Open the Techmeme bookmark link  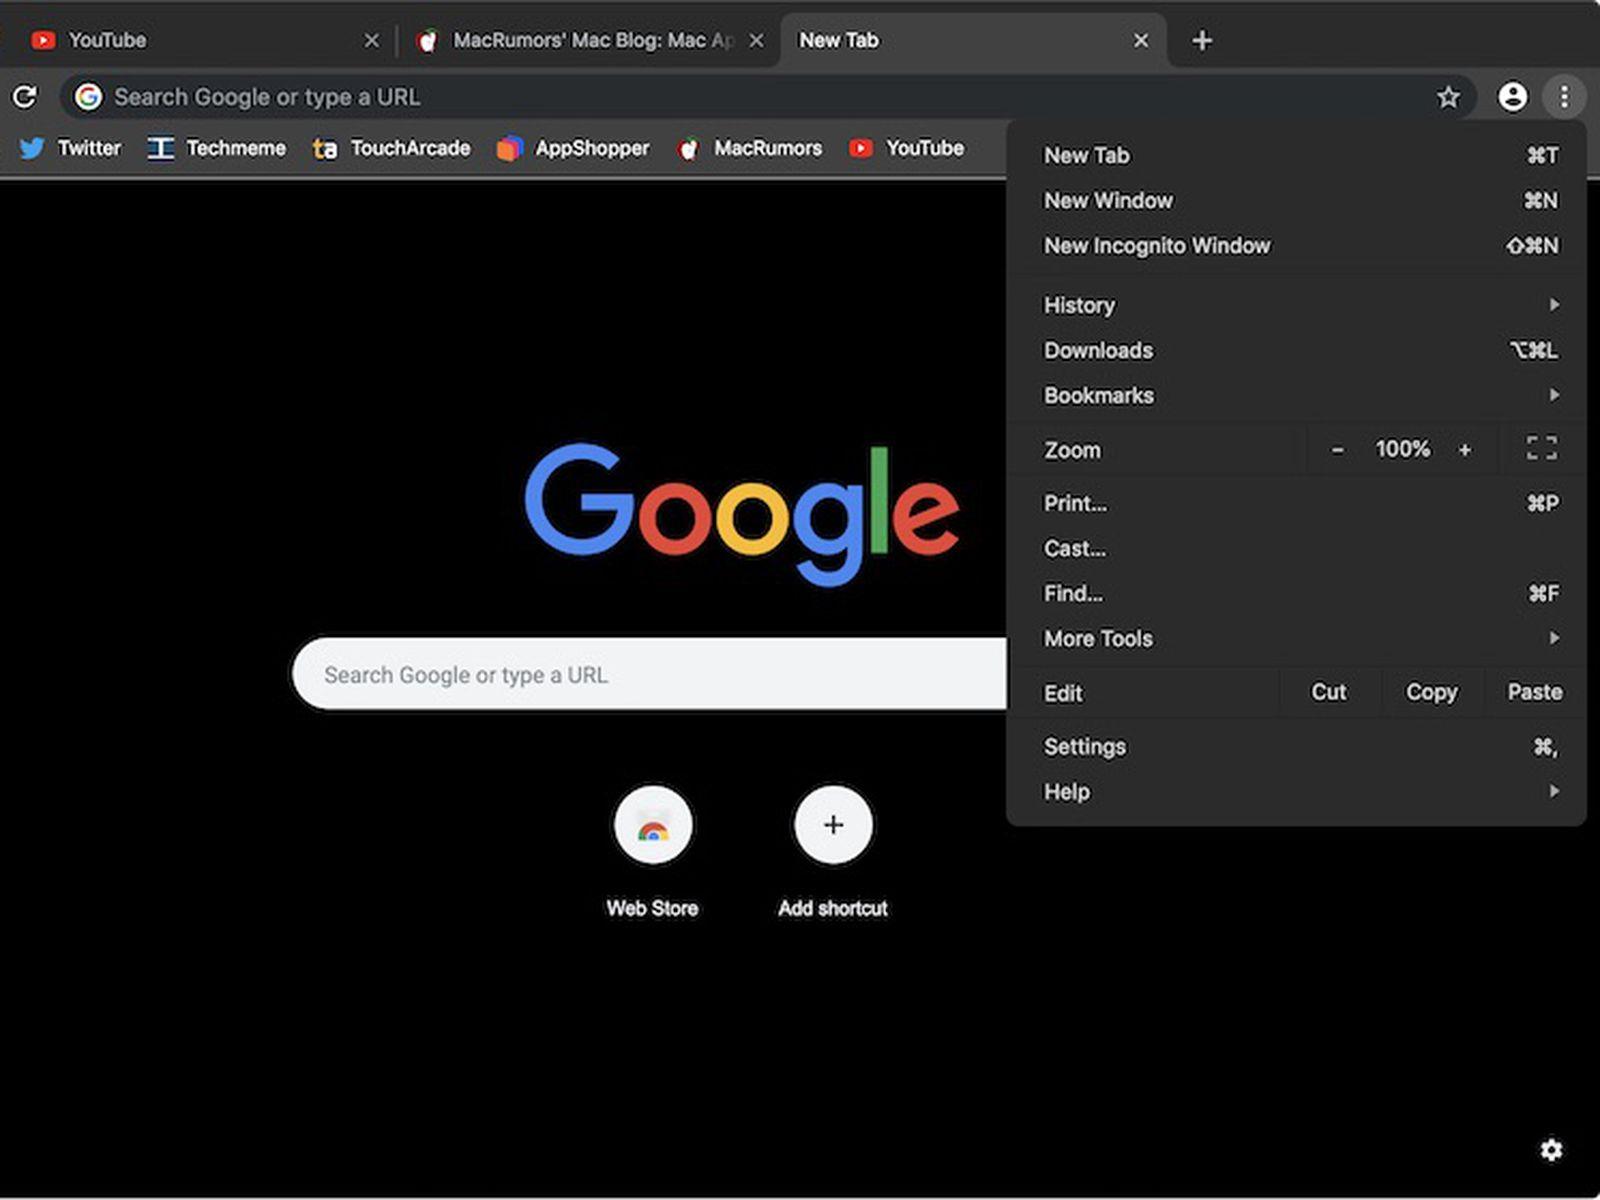point(217,149)
